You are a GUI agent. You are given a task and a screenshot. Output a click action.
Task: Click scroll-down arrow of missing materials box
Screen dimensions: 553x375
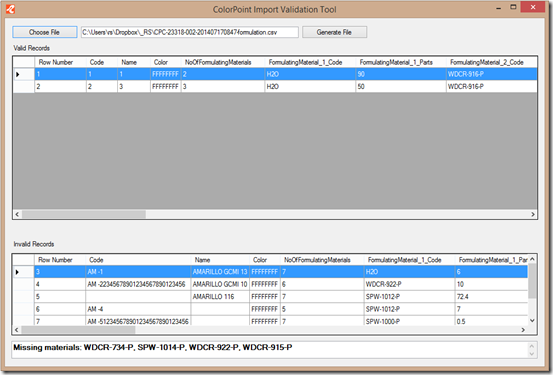click(532, 354)
